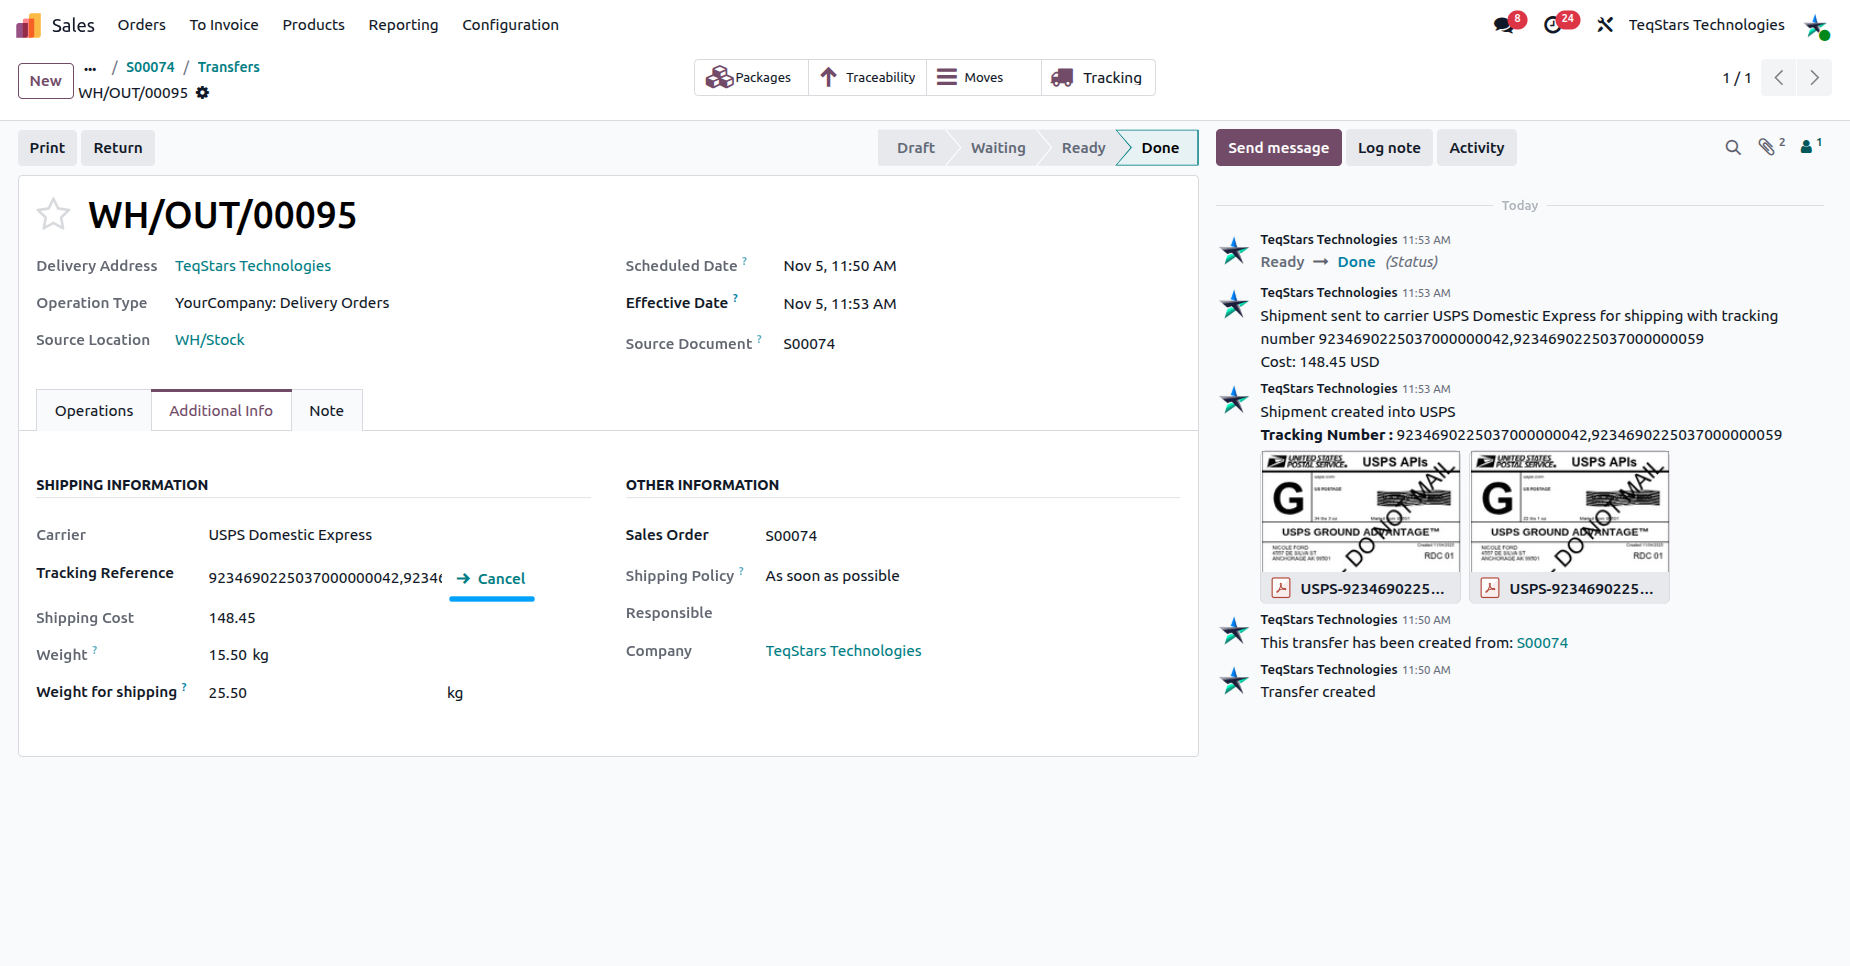Open the Reporting menu

pos(403,25)
